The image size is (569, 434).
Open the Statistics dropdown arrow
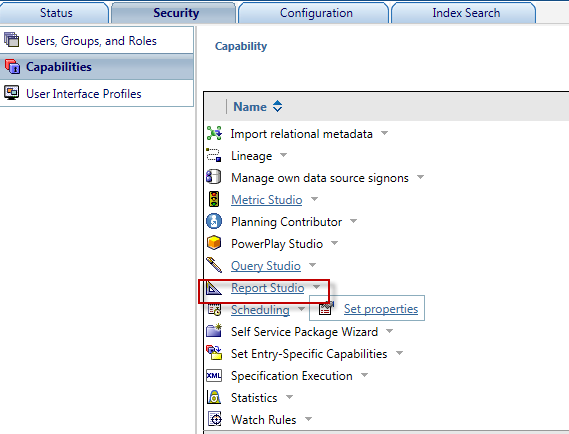click(289, 397)
